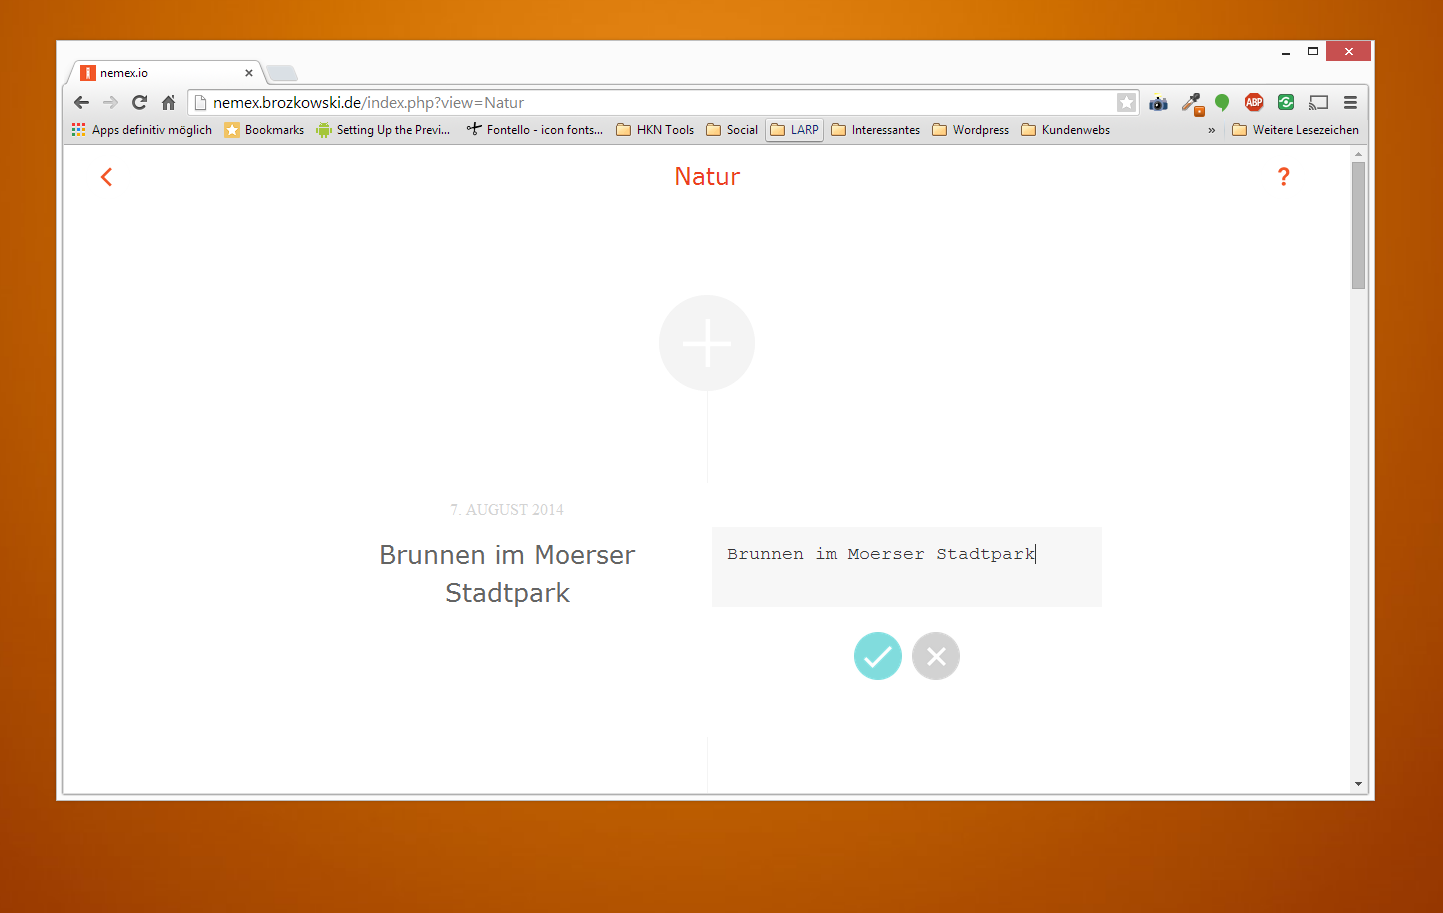The width and height of the screenshot is (1443, 913).
Task: Open the green balloon extension icon
Action: pos(1222,102)
